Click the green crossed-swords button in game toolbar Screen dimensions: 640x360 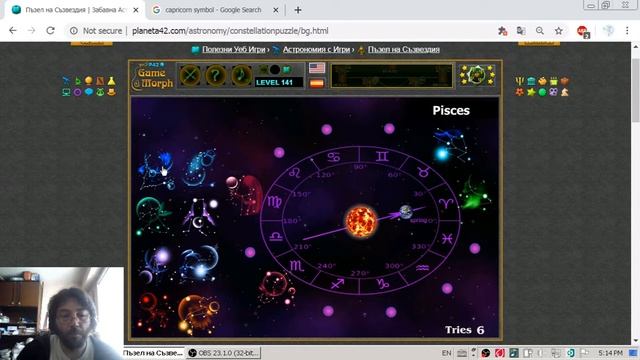tap(190, 75)
